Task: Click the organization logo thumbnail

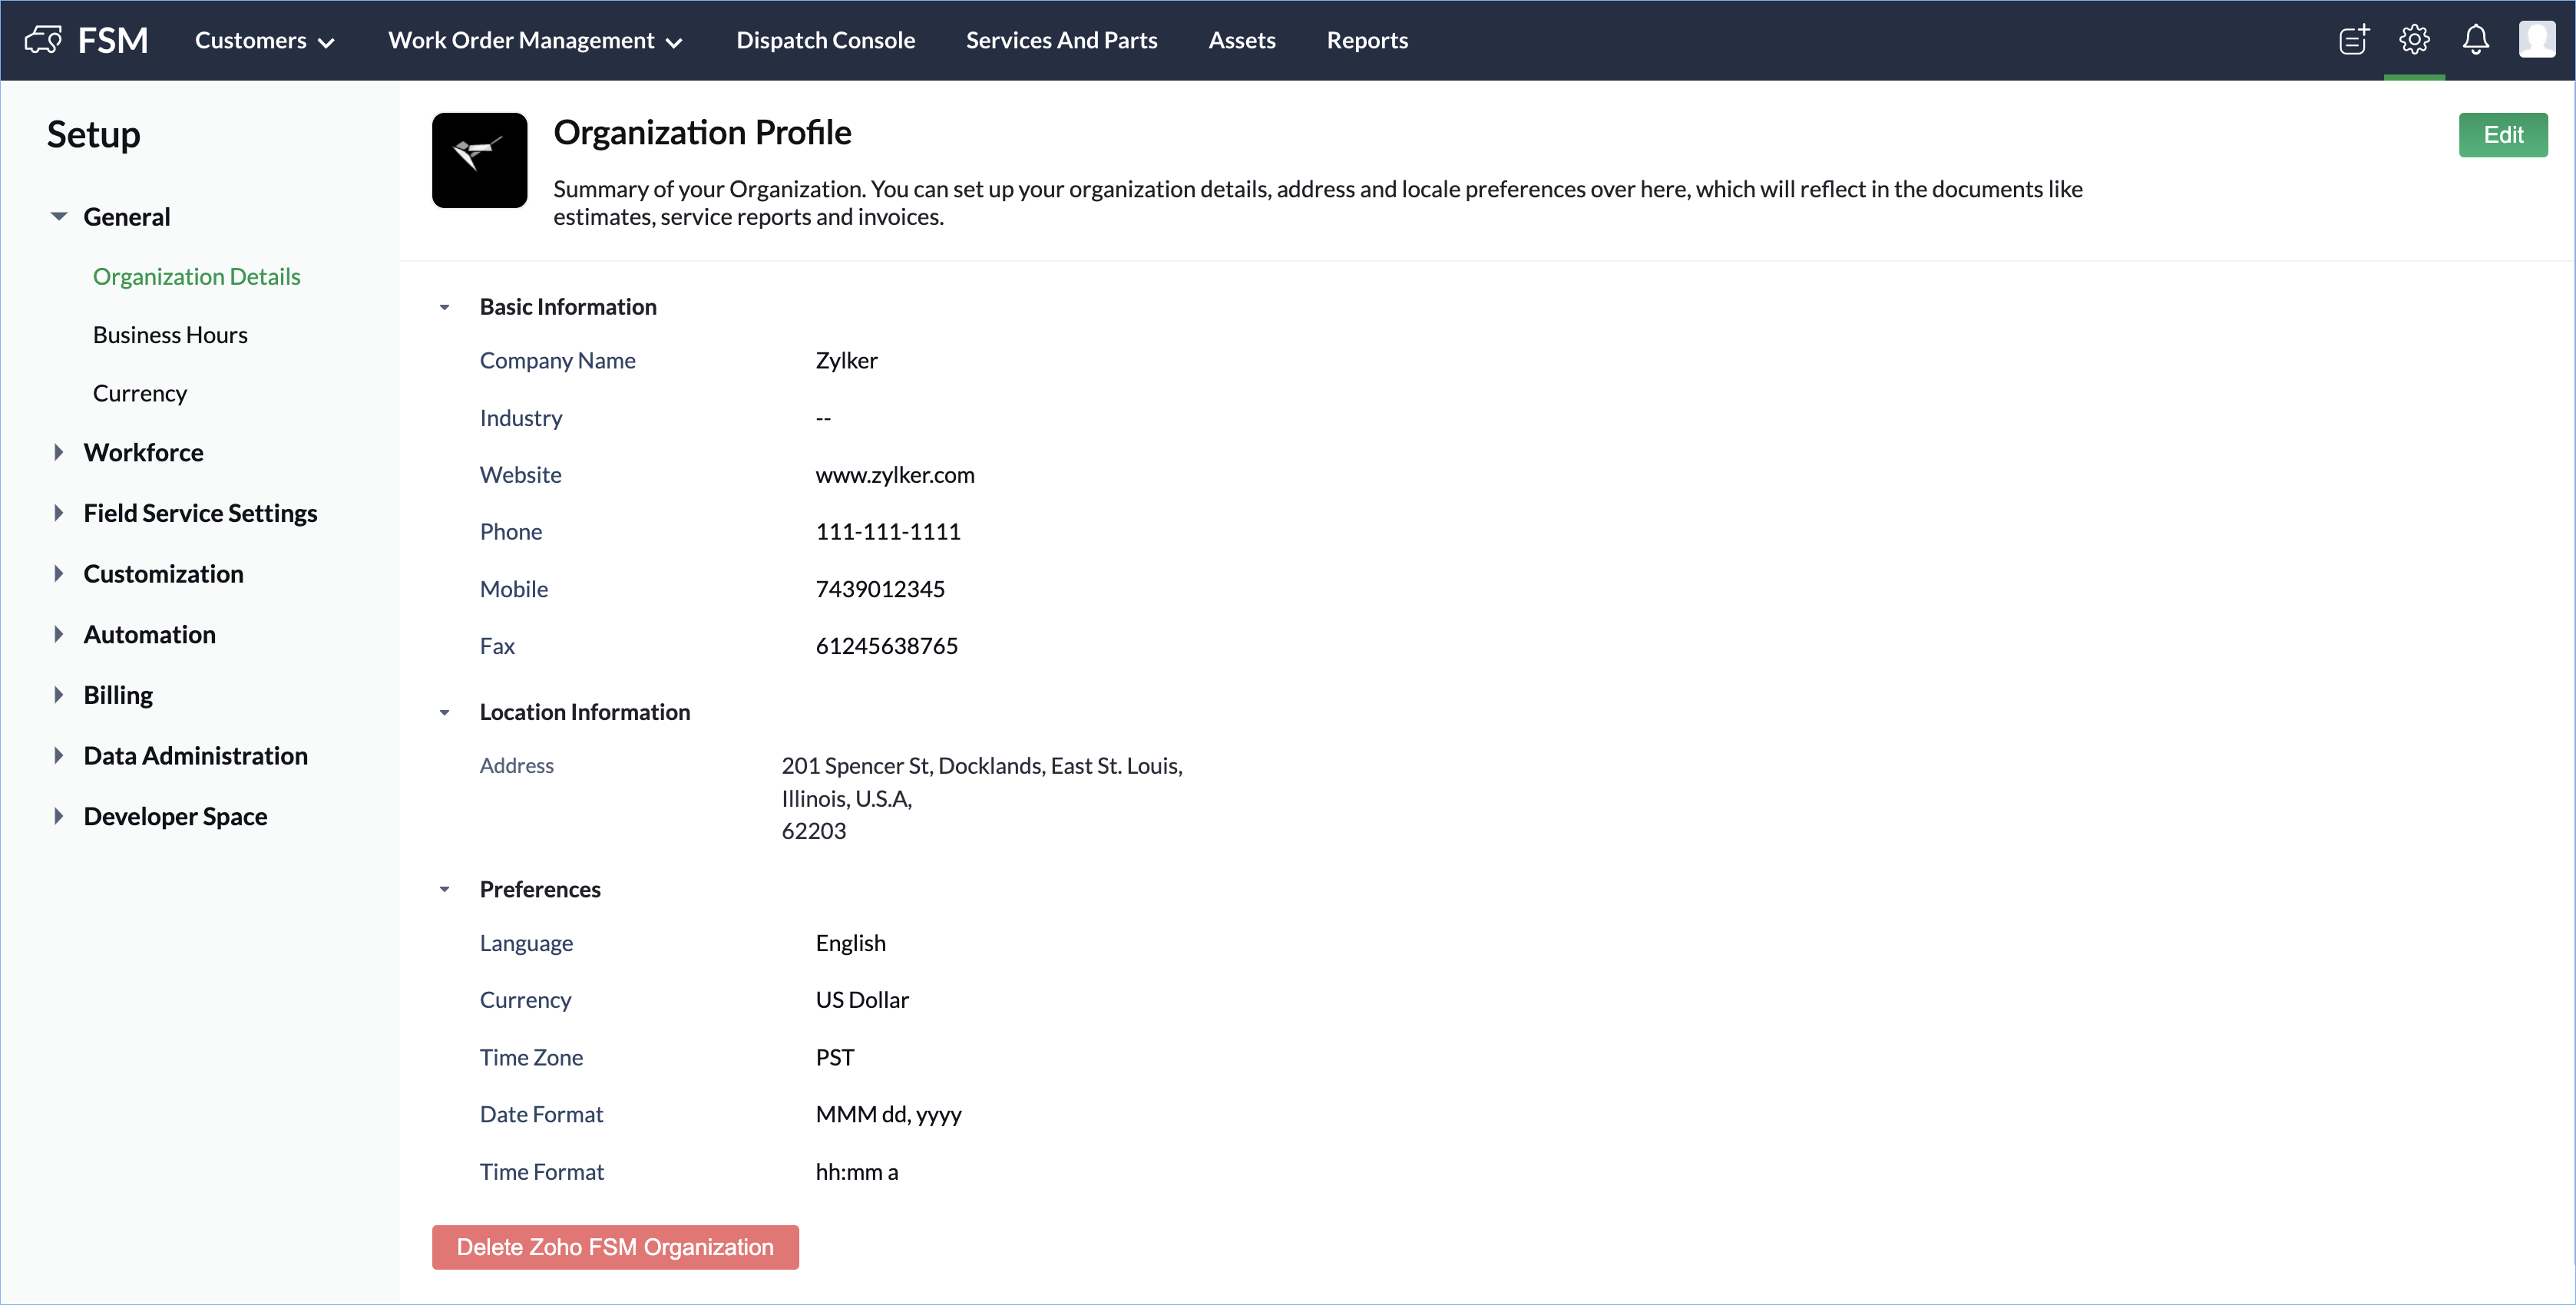Action: 479,160
